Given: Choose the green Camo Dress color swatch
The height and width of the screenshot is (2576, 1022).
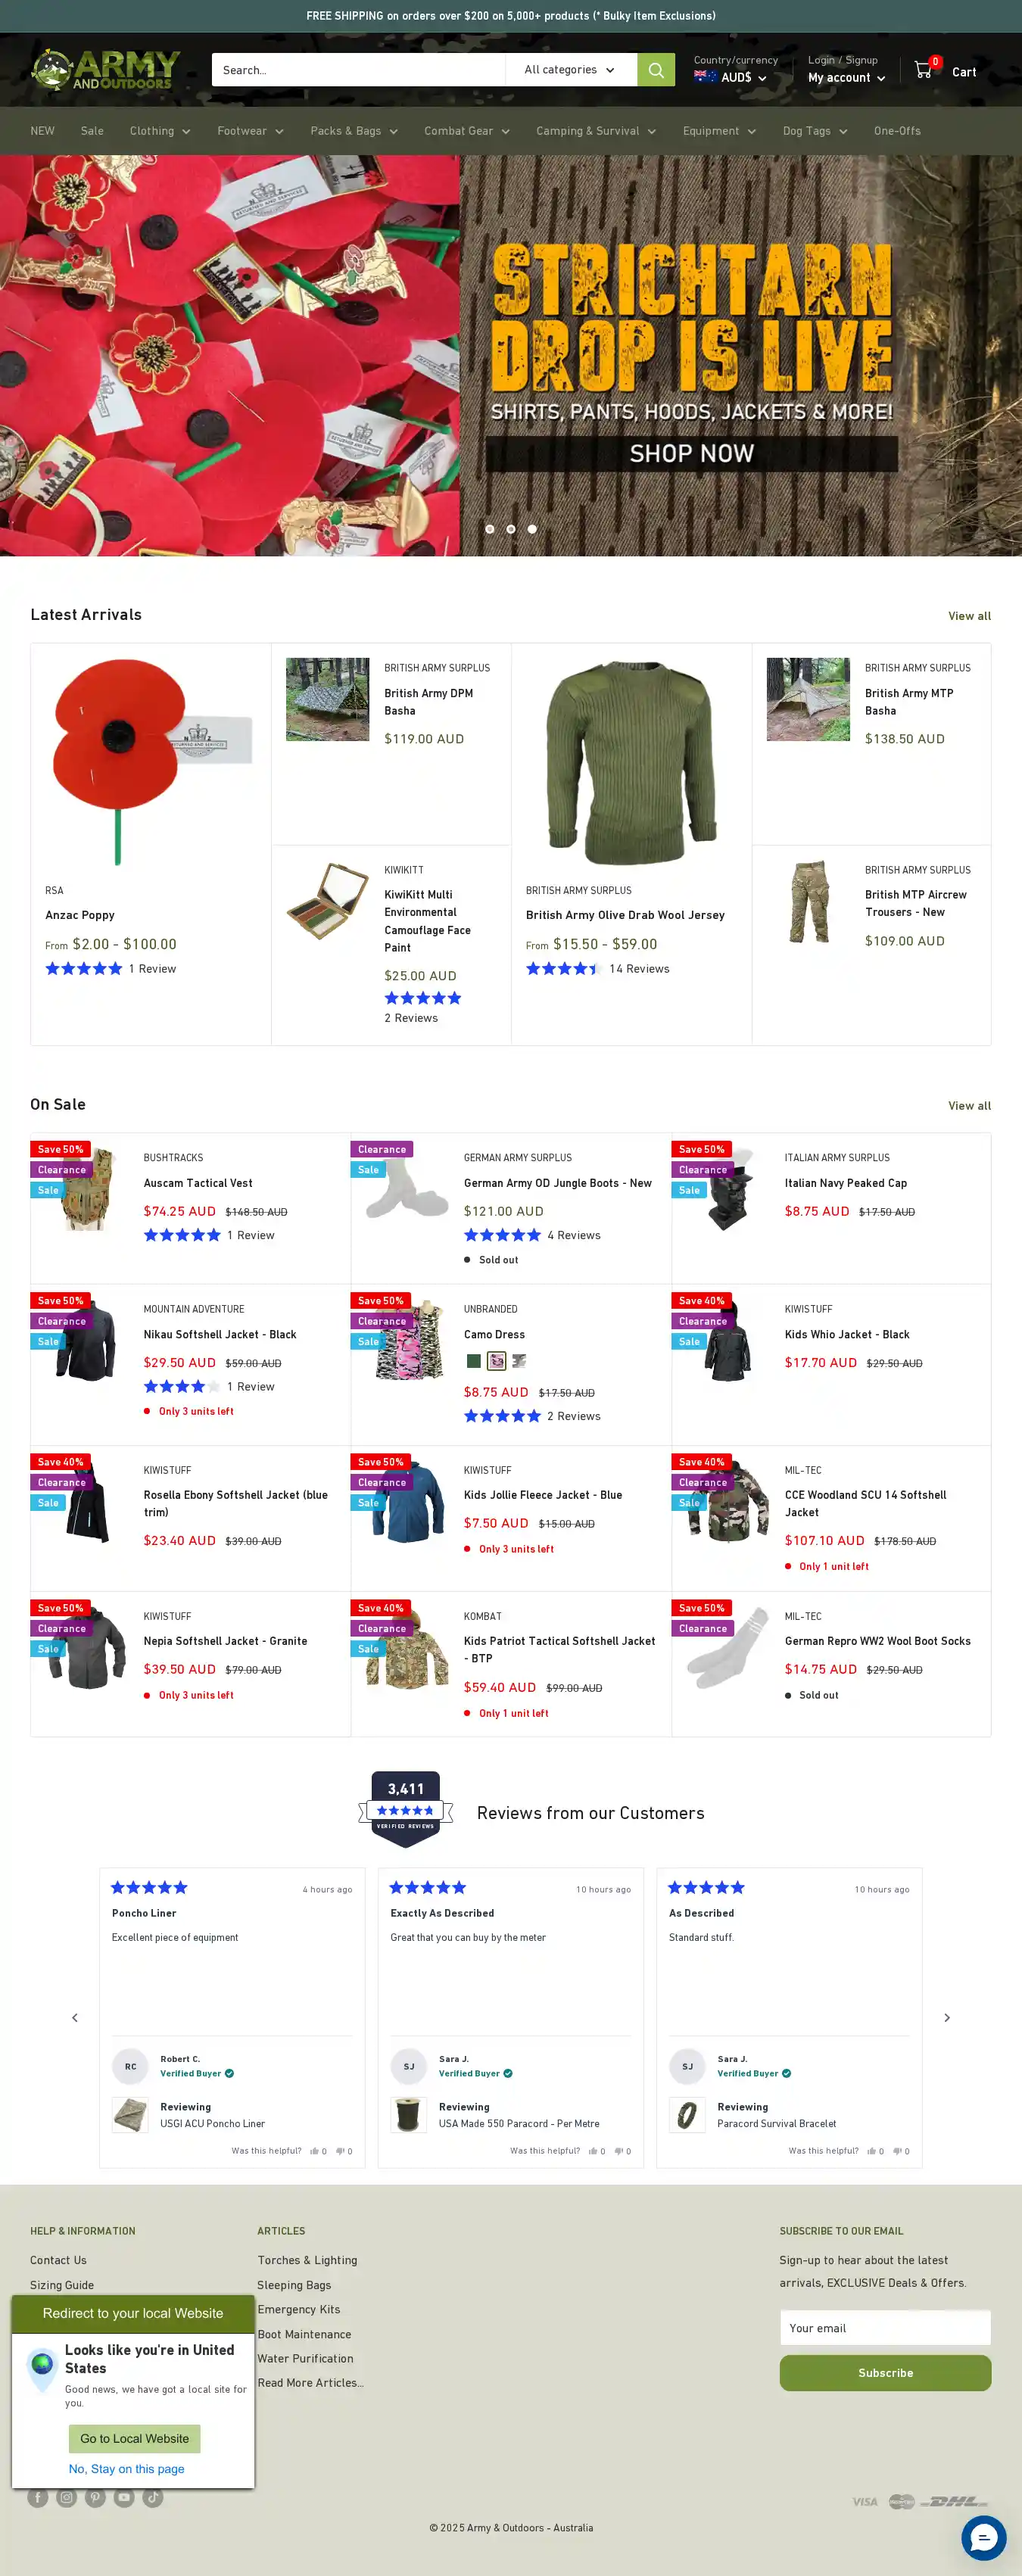Looking at the screenshot, I should coord(474,1360).
